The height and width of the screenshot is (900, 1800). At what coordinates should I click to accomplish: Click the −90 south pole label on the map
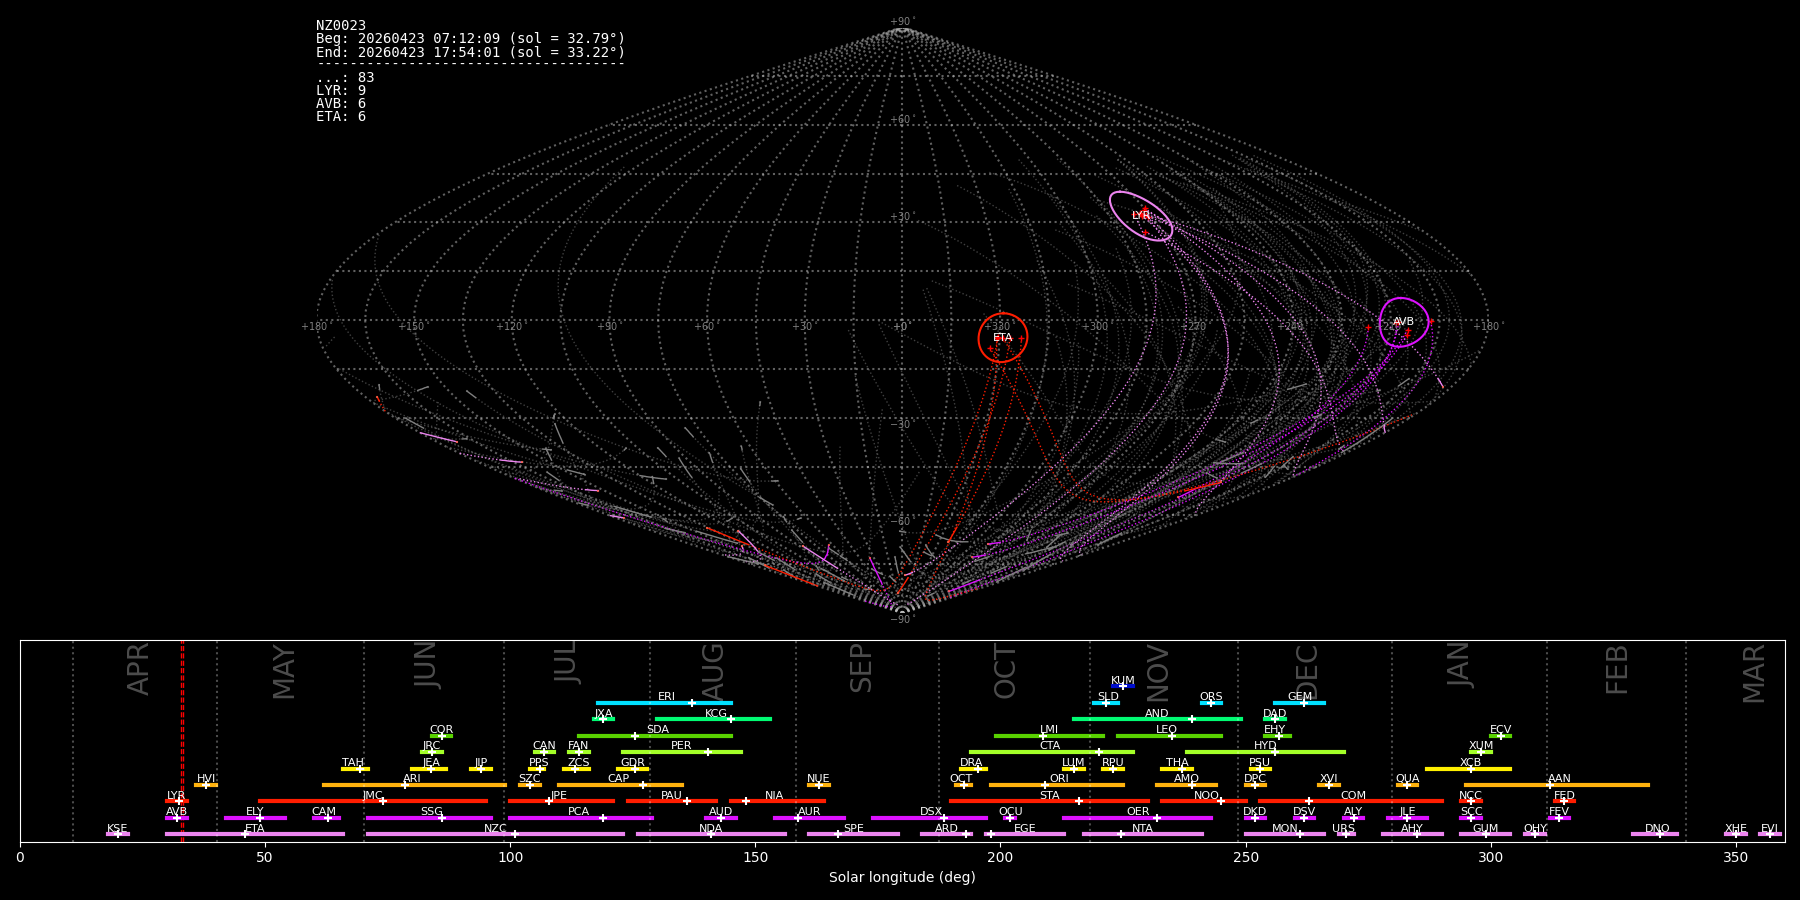point(901,619)
